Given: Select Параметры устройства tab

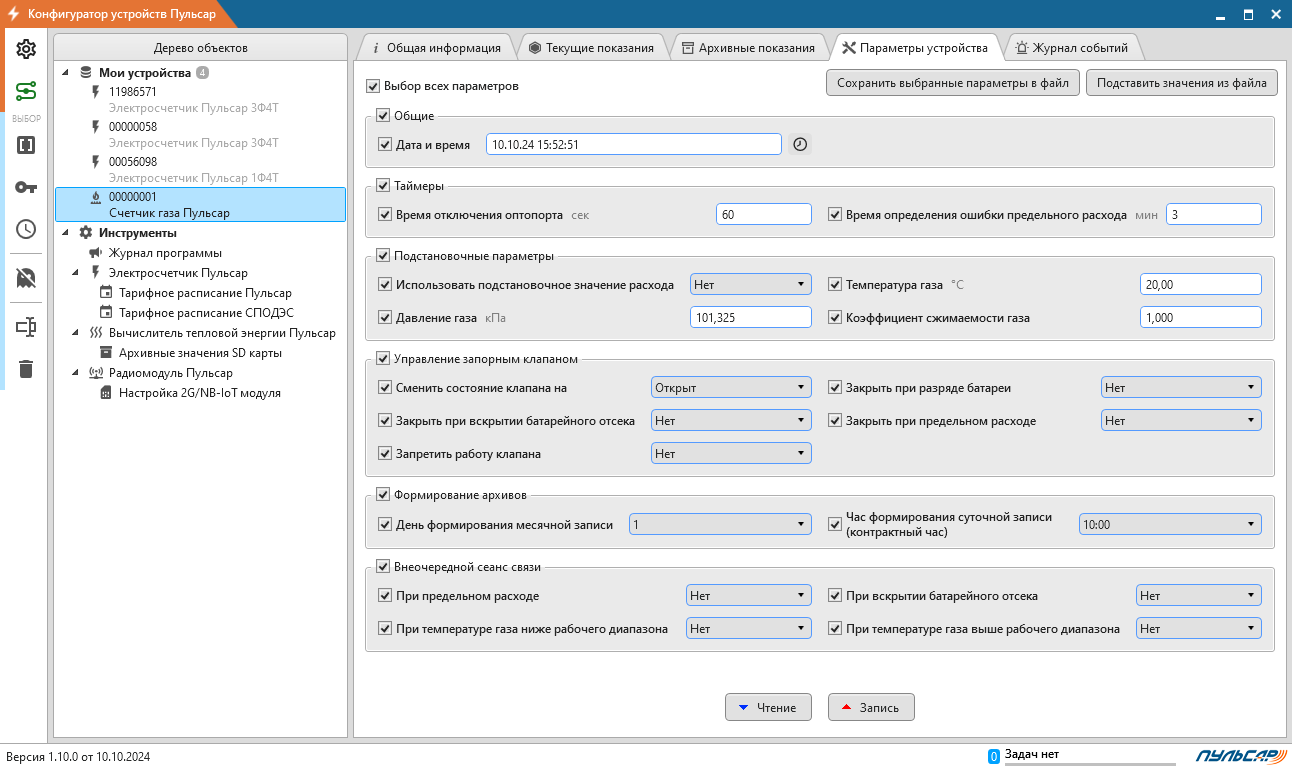Looking at the screenshot, I should (915, 47).
